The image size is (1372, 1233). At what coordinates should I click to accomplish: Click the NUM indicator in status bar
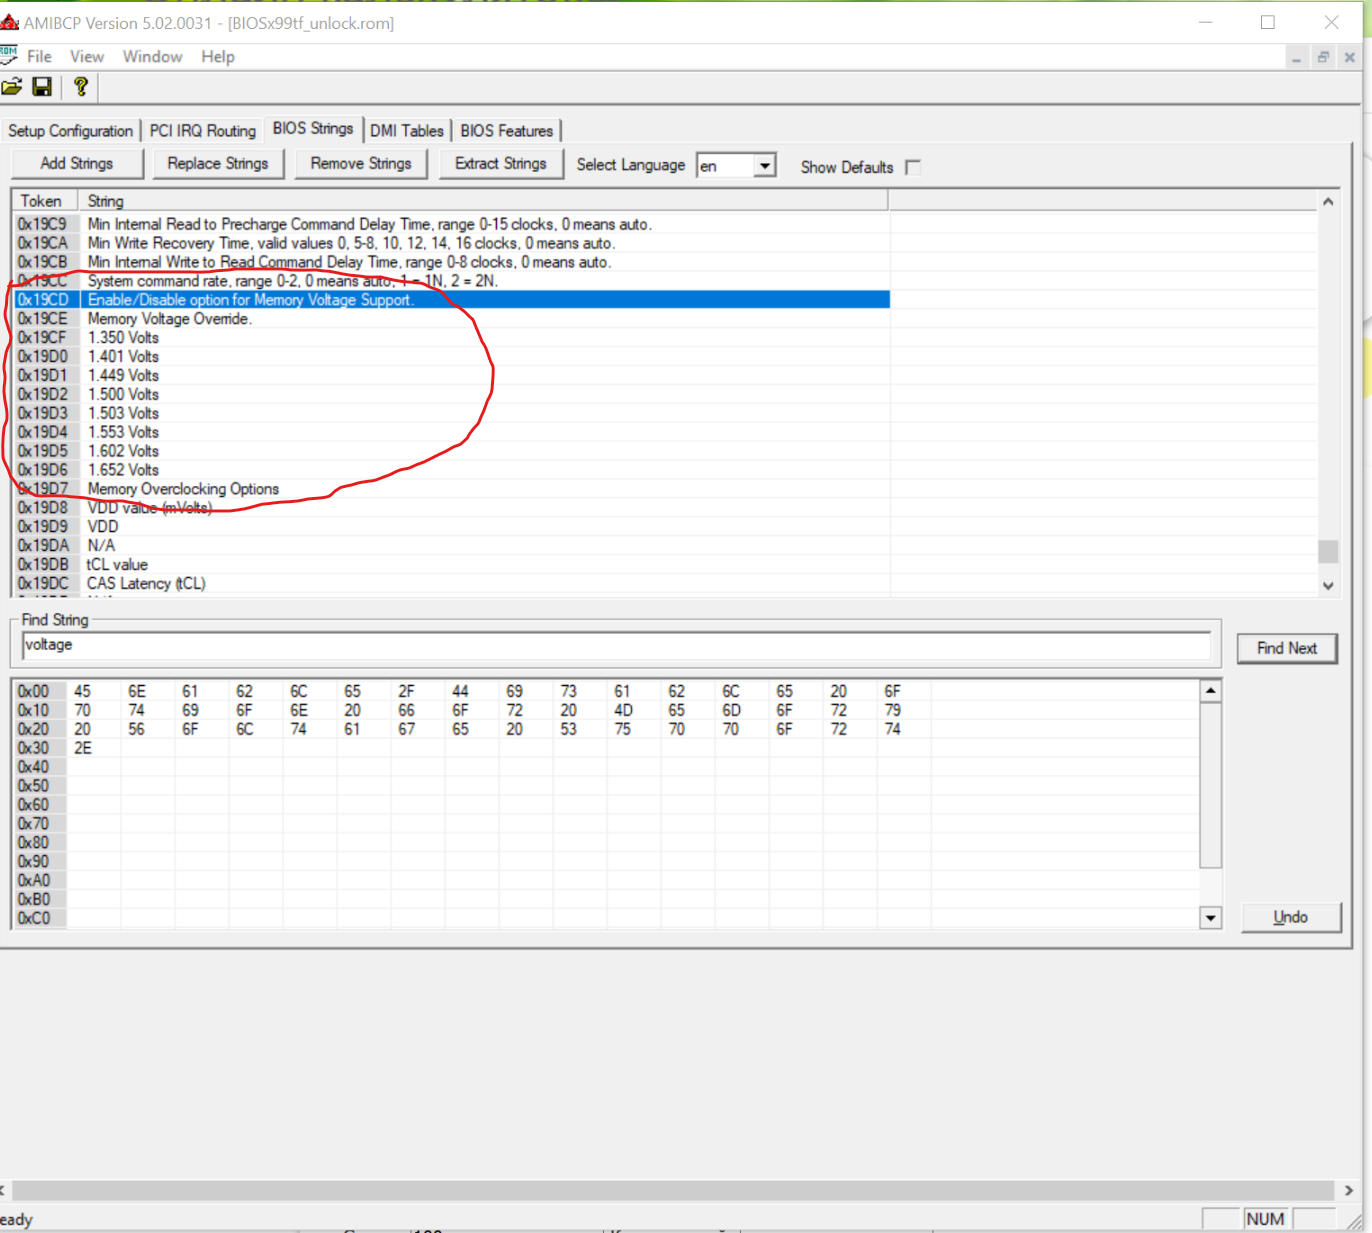pos(1265,1219)
